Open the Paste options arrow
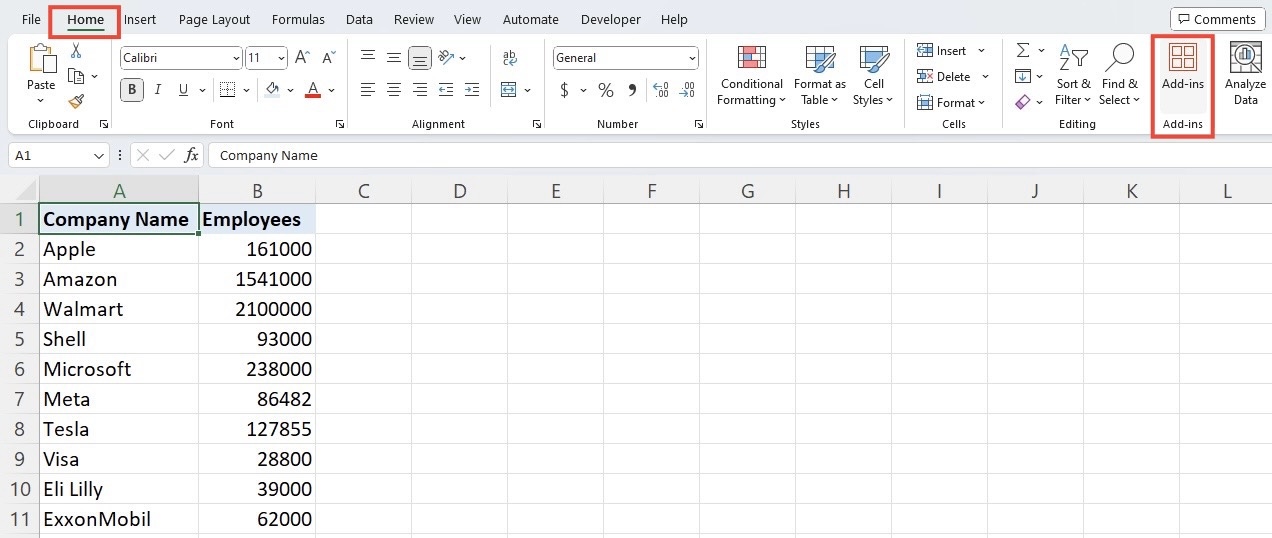The image size is (1272, 538). tap(41, 100)
